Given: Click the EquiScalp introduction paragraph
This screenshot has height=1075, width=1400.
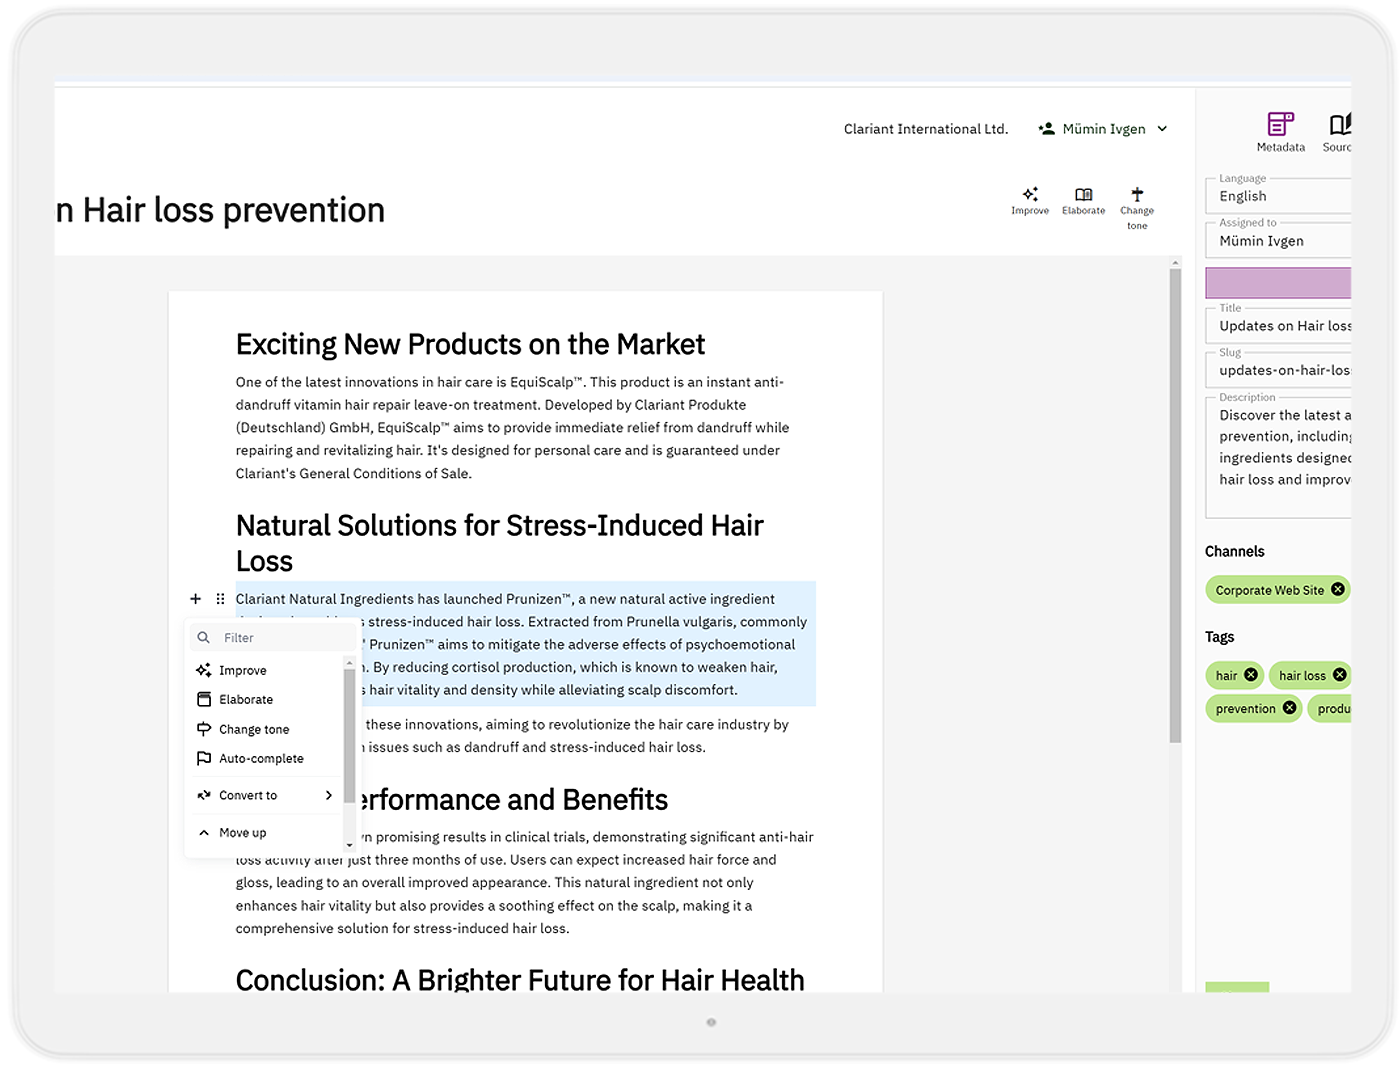Looking at the screenshot, I should pos(513,428).
